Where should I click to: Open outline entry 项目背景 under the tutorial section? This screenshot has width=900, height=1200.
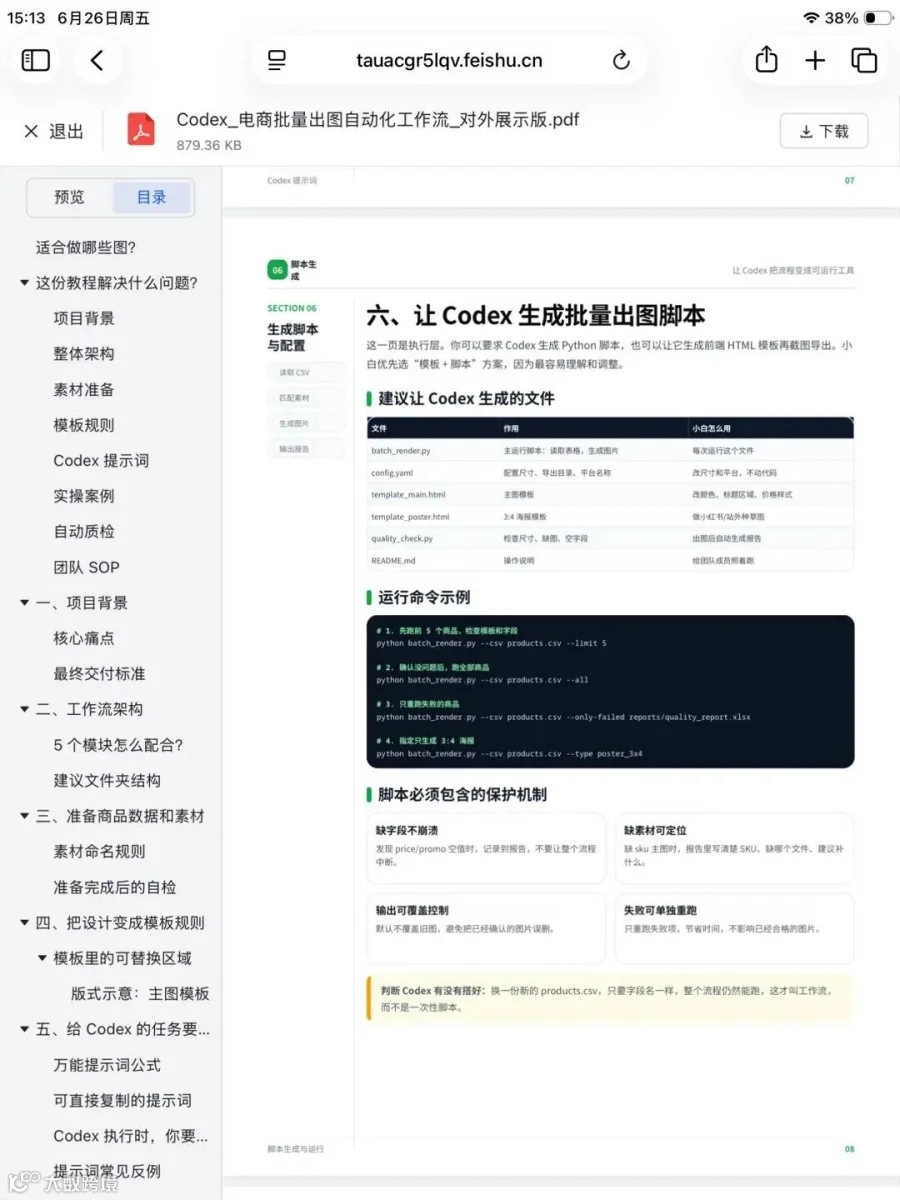(84, 318)
